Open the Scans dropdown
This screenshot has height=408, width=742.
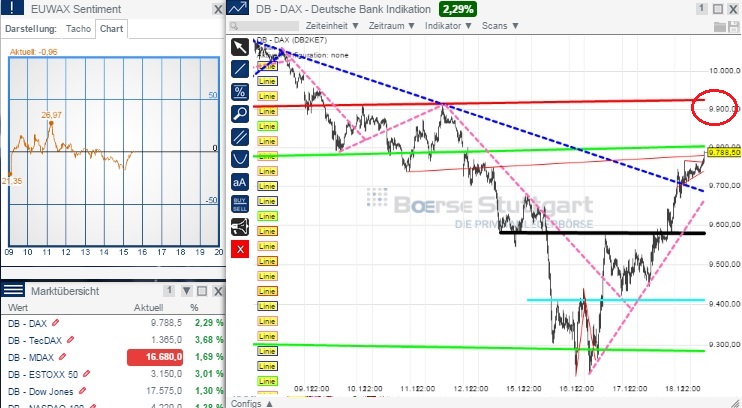coord(500,26)
